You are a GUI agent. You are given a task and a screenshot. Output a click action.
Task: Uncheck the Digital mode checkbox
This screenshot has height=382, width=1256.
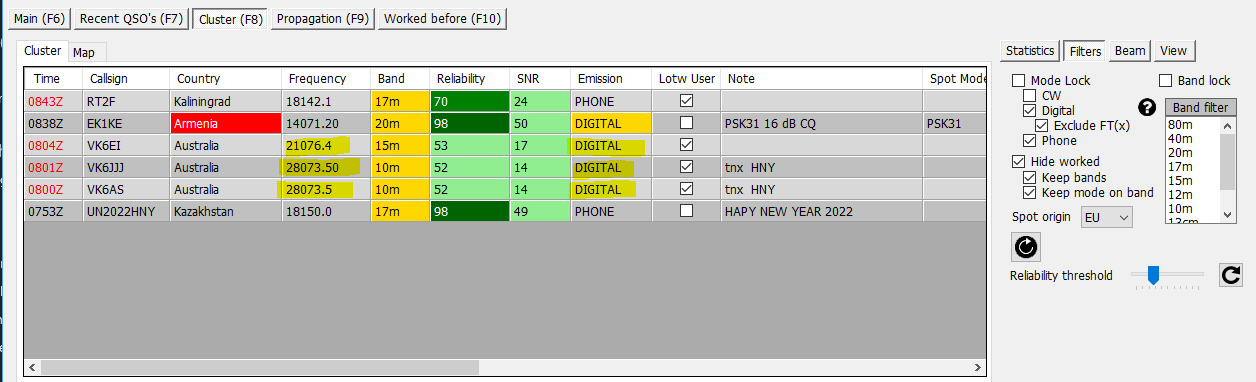[1029, 111]
